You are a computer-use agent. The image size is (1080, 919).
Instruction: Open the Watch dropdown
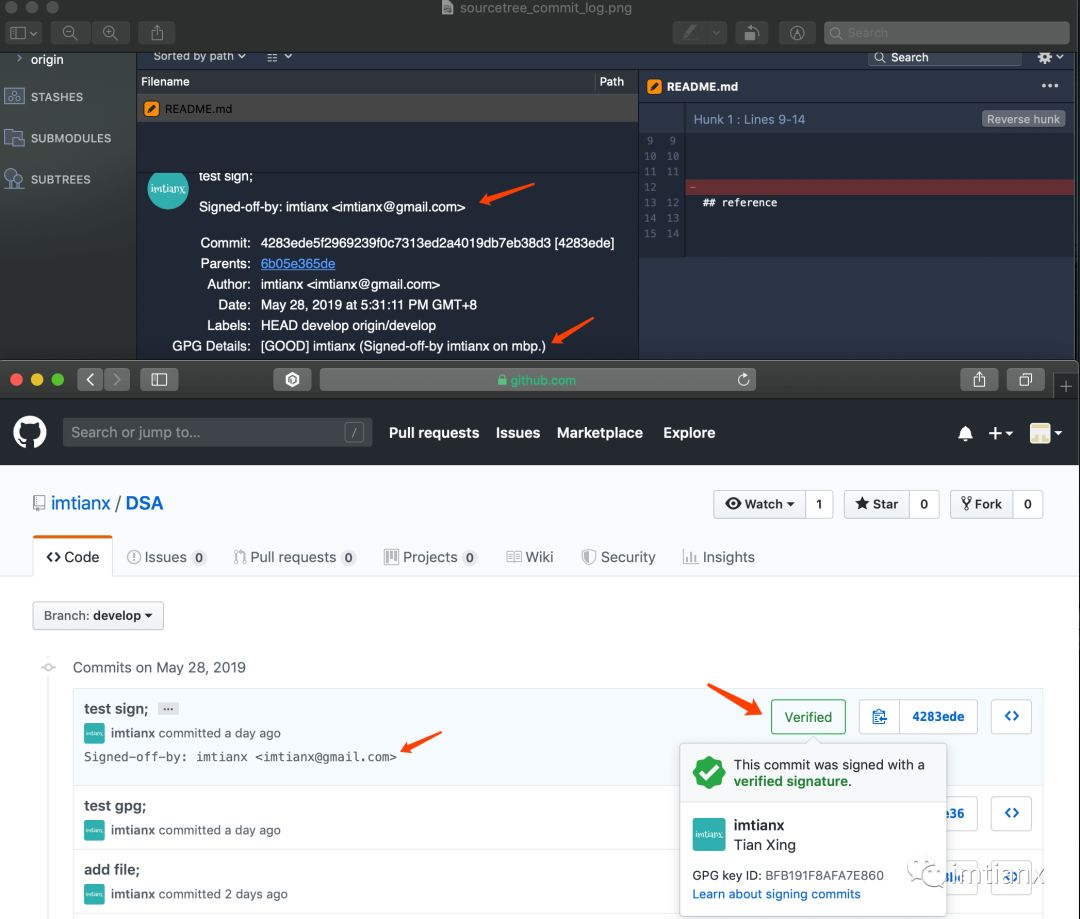(759, 504)
